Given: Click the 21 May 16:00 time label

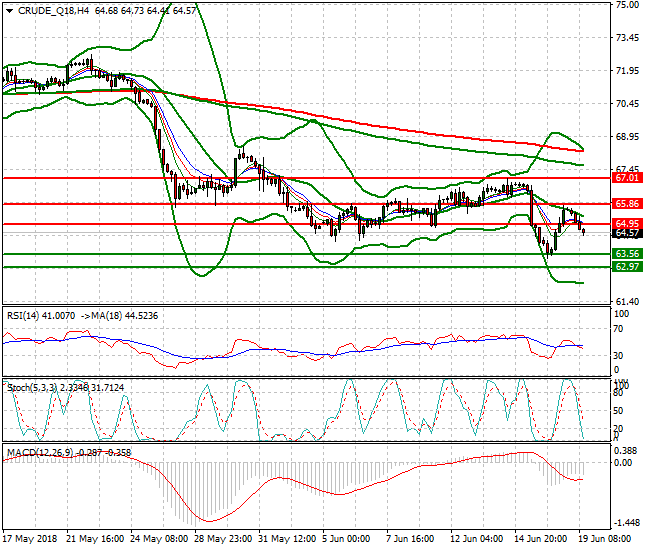Looking at the screenshot, I should pos(95,539).
